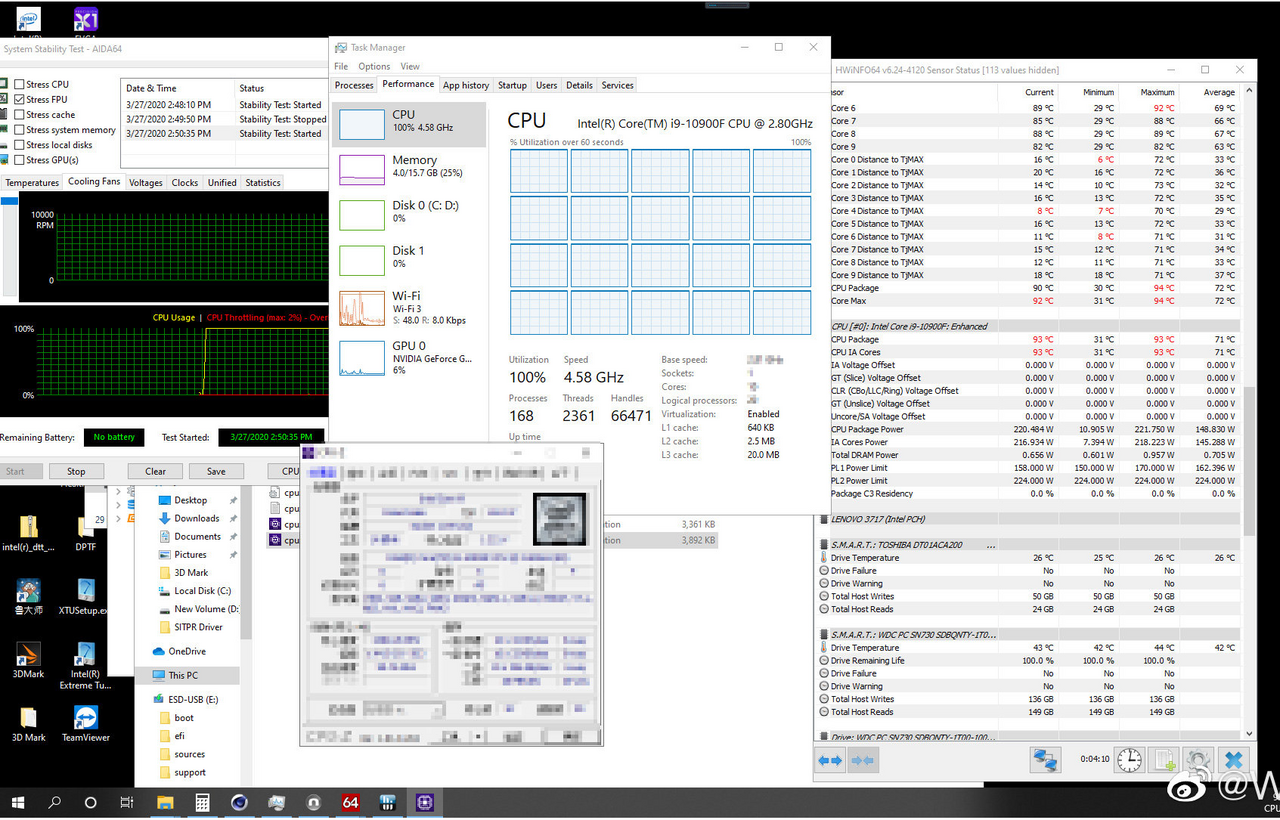Uncheck the Stress FPU option

[20, 99]
